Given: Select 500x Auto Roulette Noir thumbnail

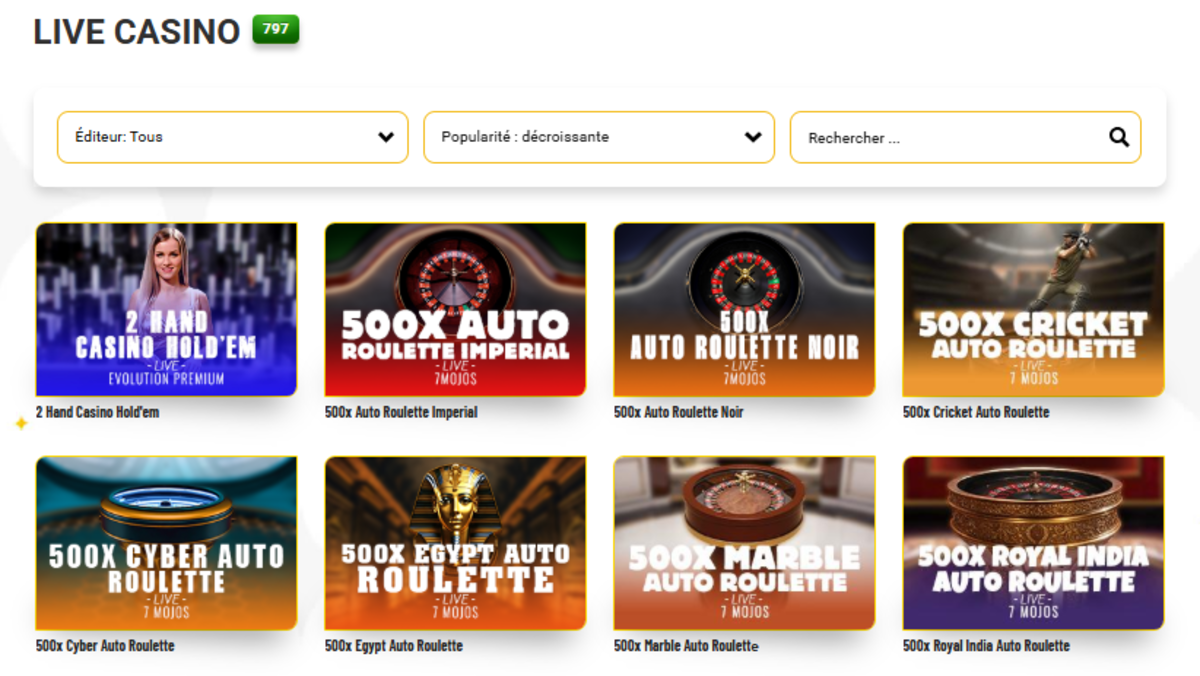Looking at the screenshot, I should [744, 309].
